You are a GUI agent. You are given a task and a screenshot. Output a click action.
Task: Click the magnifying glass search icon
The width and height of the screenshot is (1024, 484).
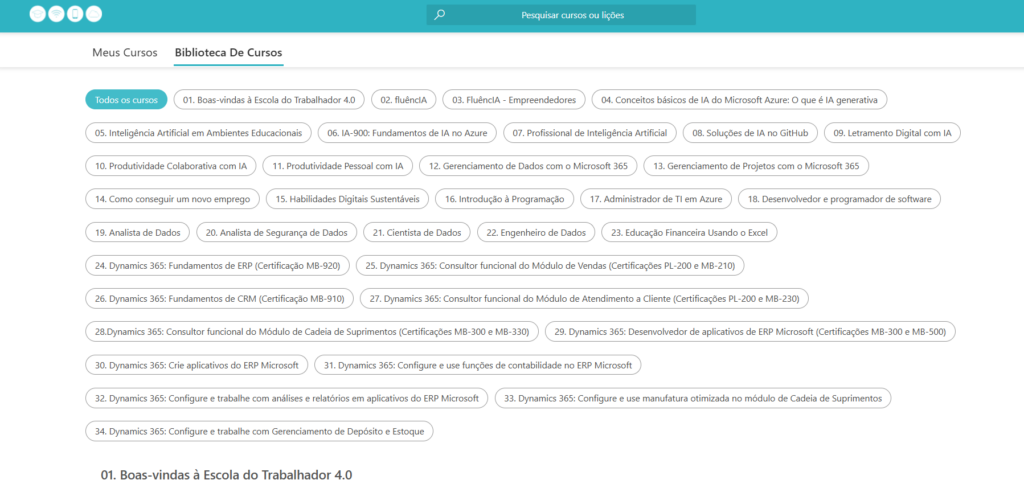(x=440, y=14)
